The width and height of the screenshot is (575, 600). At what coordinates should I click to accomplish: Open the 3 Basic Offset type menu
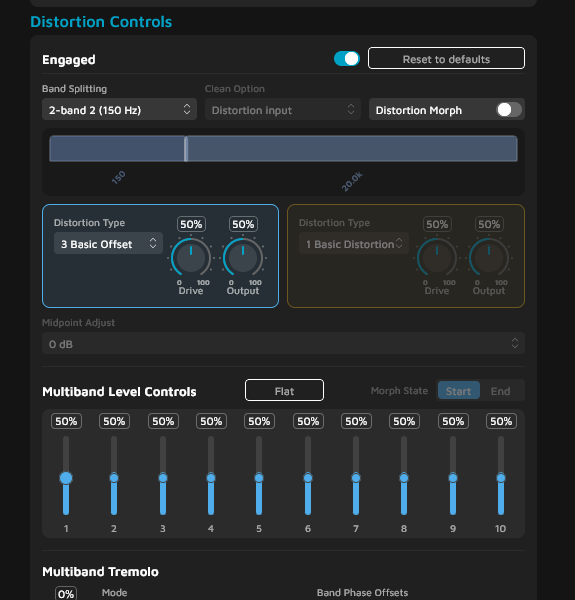coord(108,243)
